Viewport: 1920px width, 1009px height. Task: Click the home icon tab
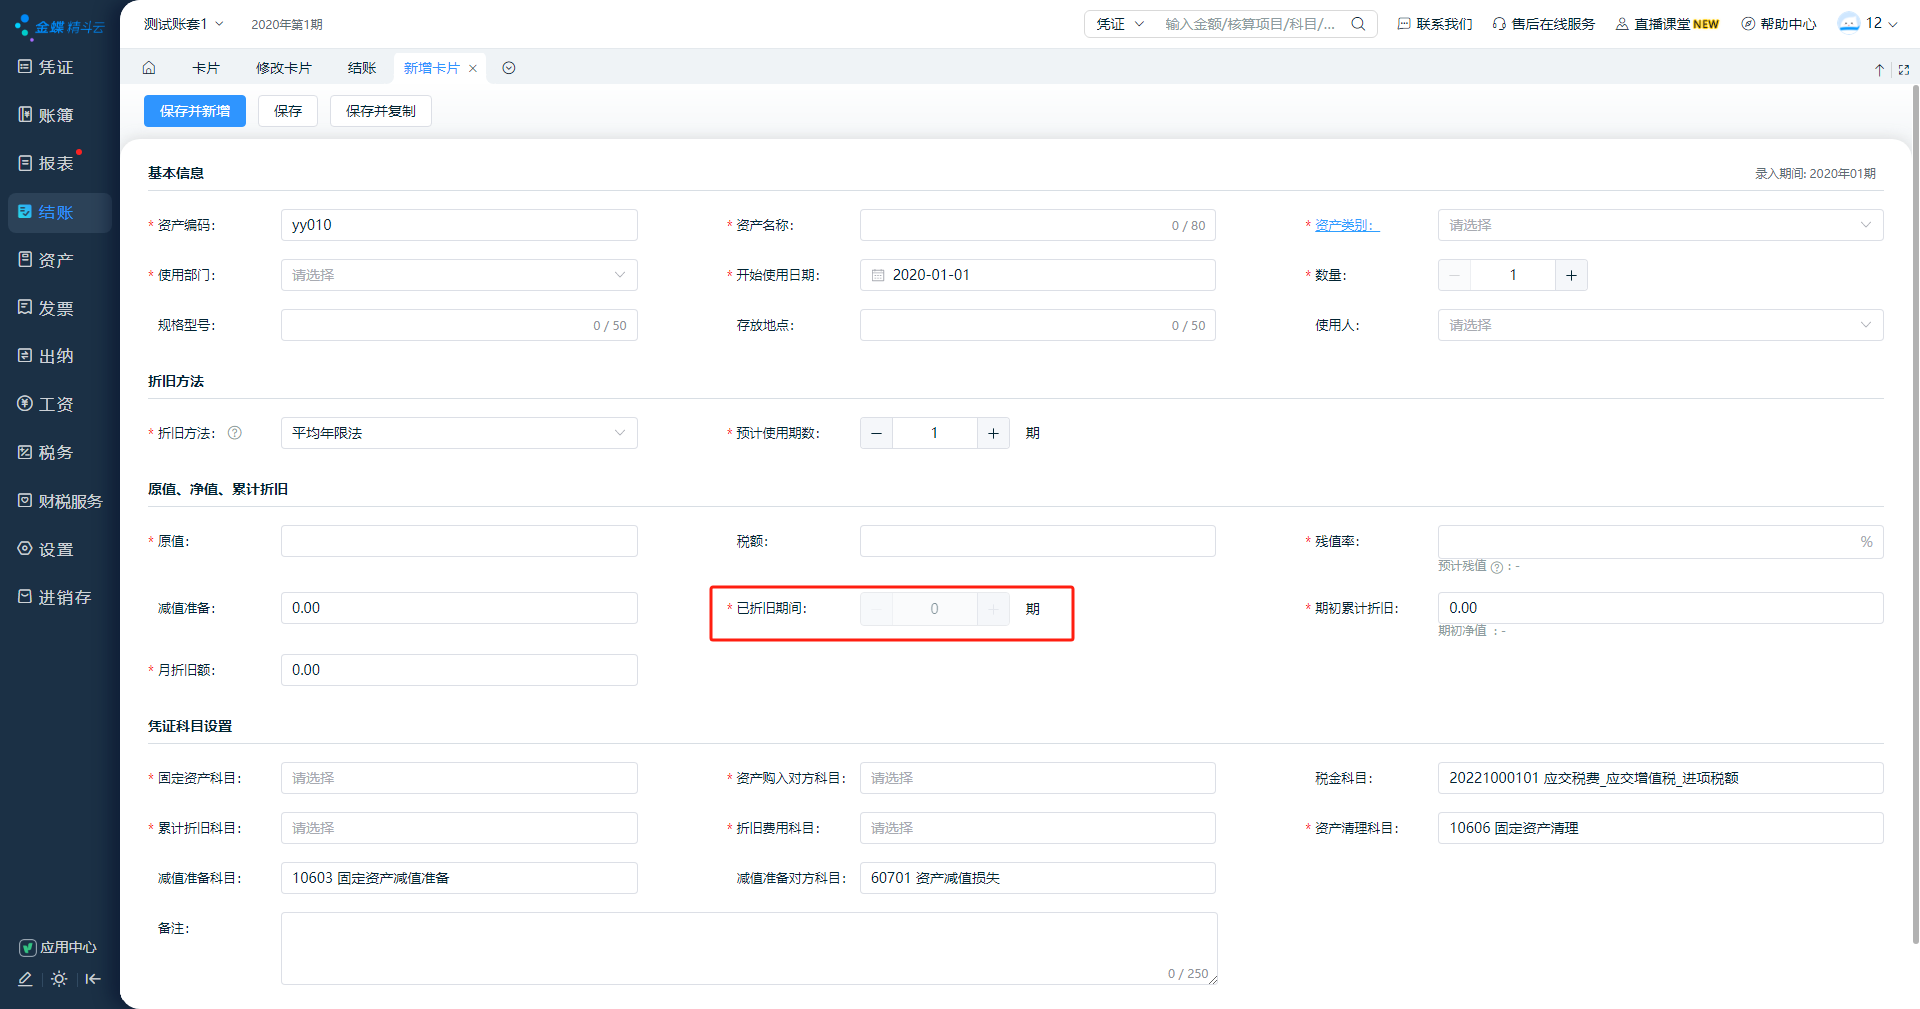(x=149, y=68)
